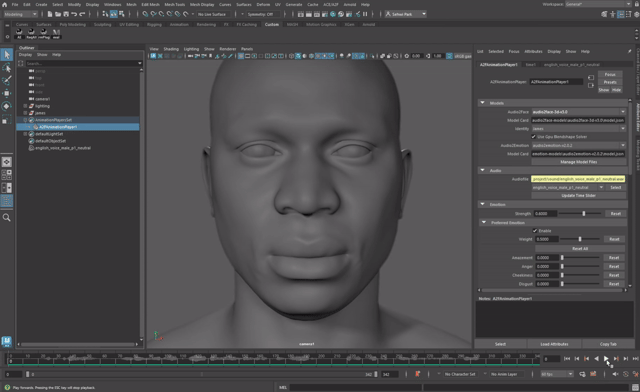The width and height of the screenshot is (640, 392).
Task: Click the Emotion Strength slider handle
Action: pos(584,214)
